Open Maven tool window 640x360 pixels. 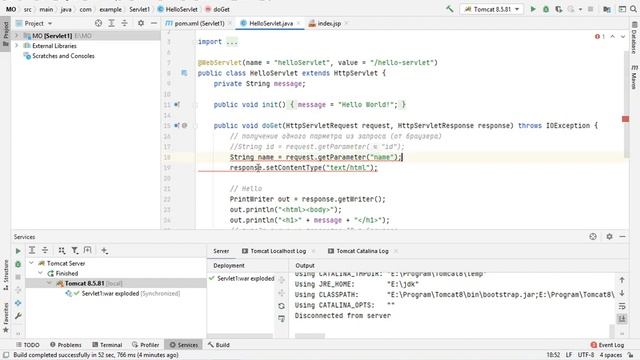(x=634, y=76)
